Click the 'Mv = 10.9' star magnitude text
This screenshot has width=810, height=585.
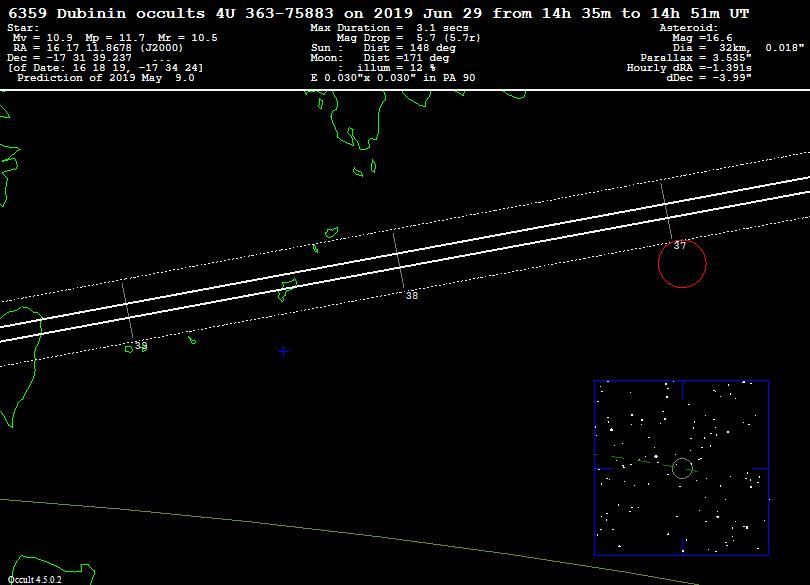click(43, 38)
